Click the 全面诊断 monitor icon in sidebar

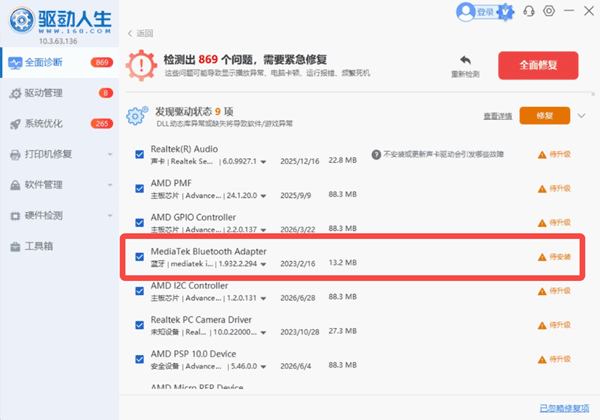15,63
